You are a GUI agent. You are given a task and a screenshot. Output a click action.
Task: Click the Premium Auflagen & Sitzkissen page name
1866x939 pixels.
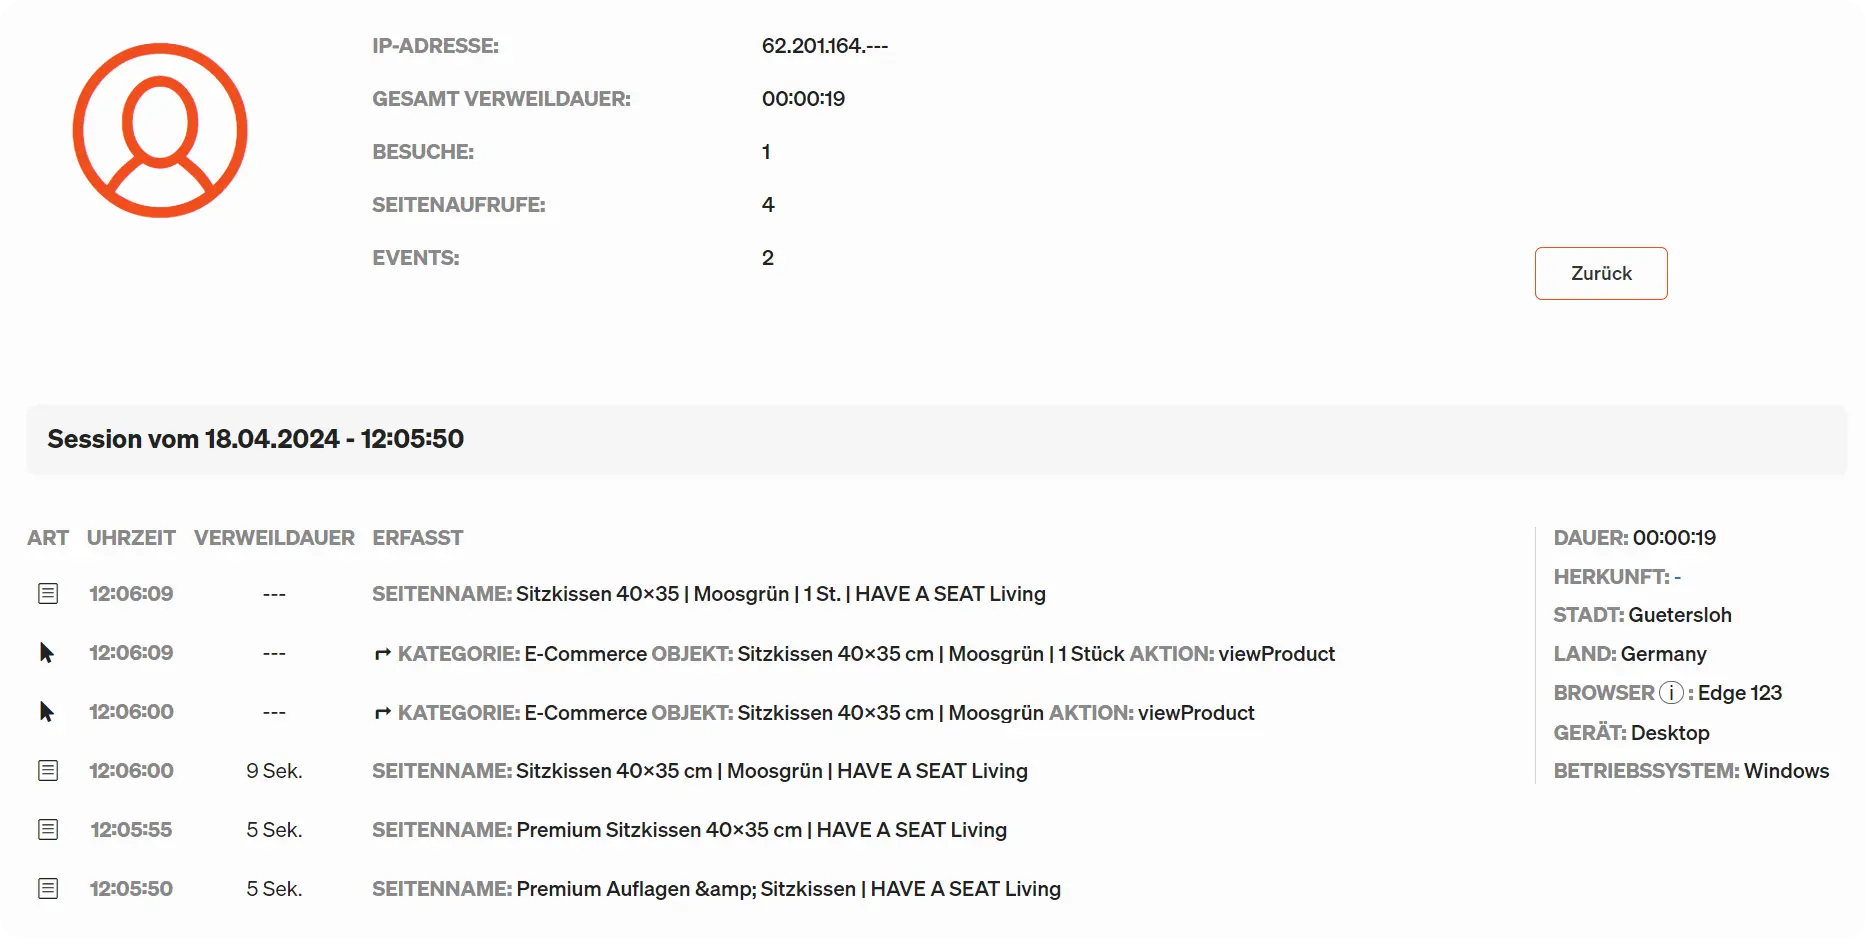click(788, 889)
